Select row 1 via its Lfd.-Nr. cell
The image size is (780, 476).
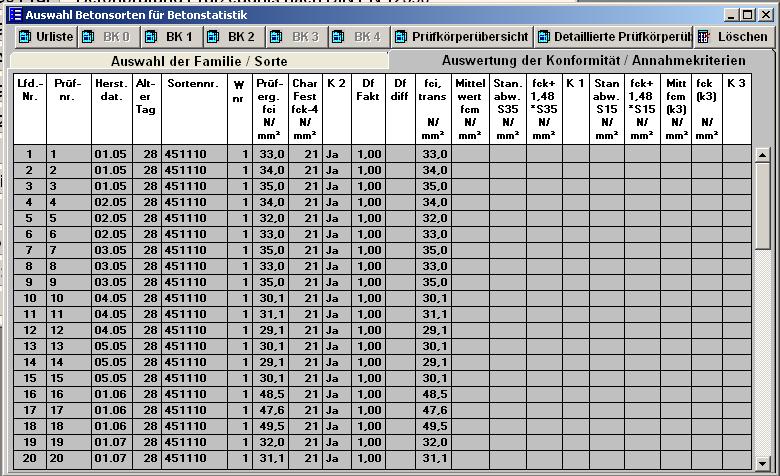[x=29, y=154]
